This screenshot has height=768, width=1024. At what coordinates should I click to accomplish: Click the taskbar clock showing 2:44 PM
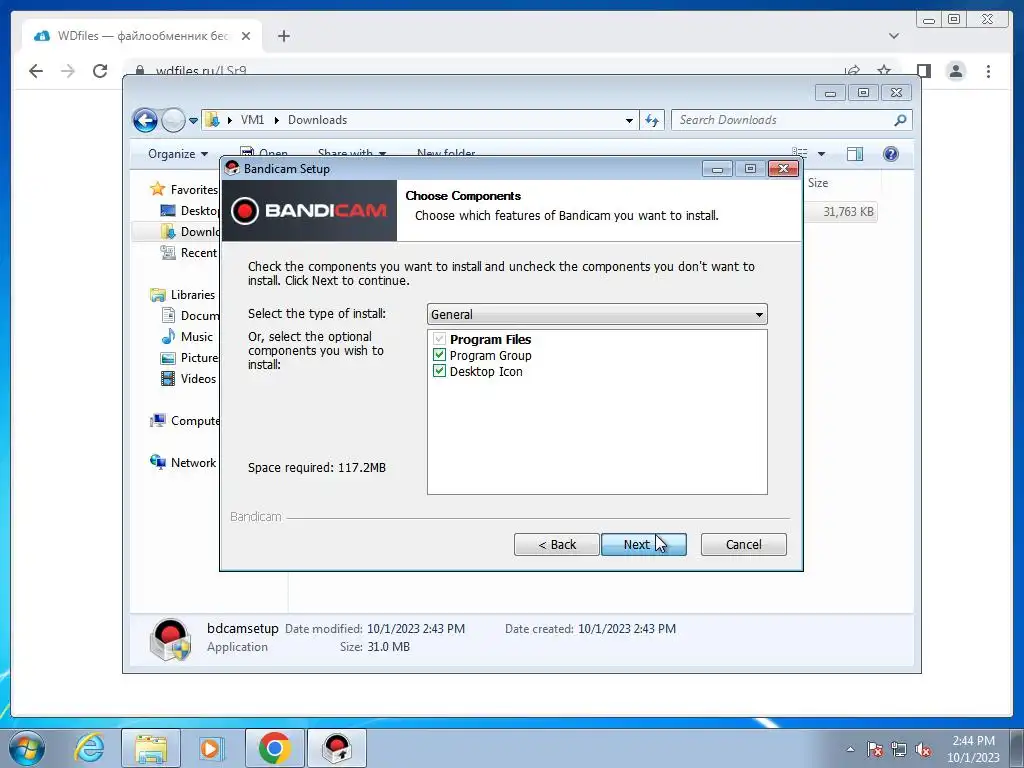[x=973, y=749]
